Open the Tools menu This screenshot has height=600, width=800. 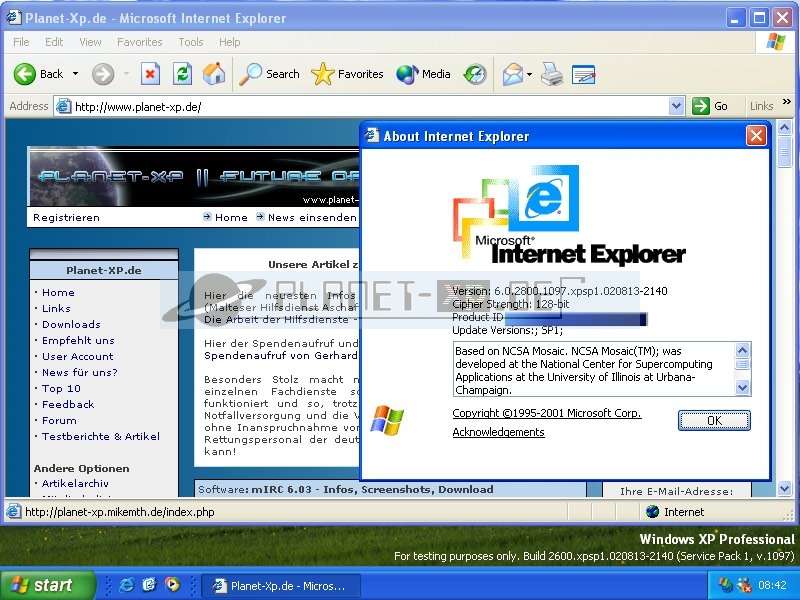pos(191,42)
